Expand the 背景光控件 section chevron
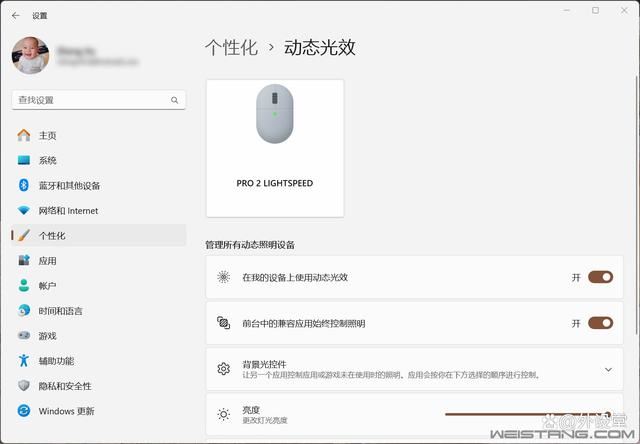 coord(608,369)
